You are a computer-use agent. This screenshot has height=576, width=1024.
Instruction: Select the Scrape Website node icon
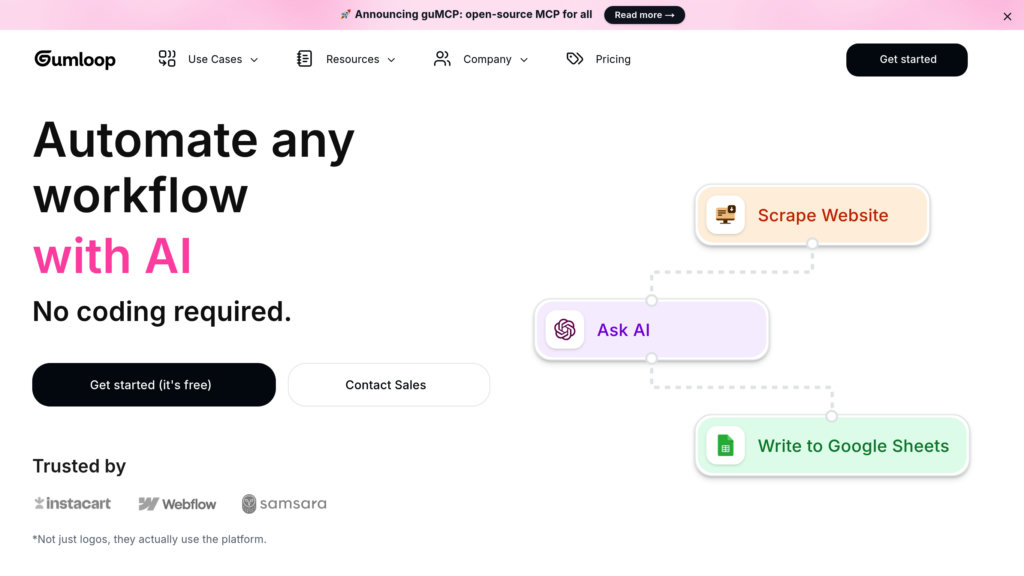click(x=724, y=214)
